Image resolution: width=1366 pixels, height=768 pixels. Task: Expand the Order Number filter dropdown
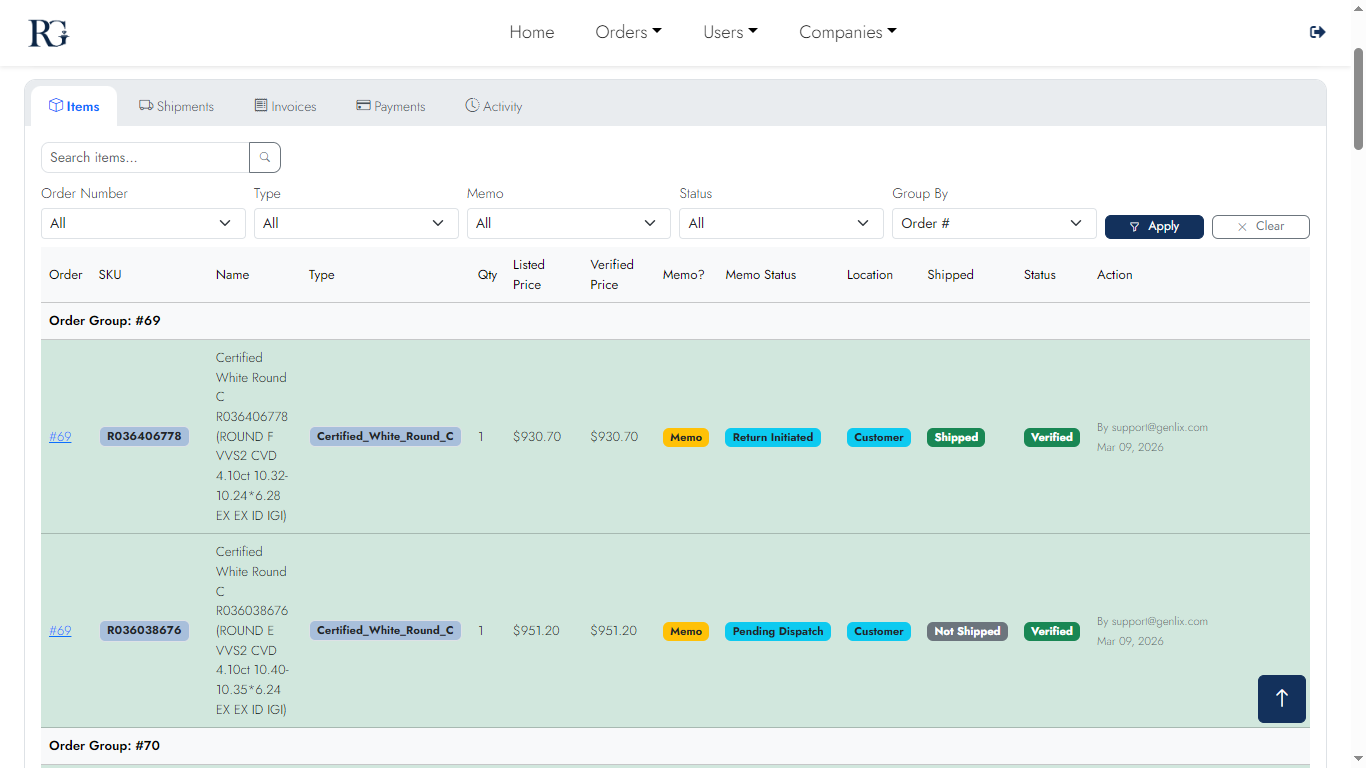tap(143, 223)
